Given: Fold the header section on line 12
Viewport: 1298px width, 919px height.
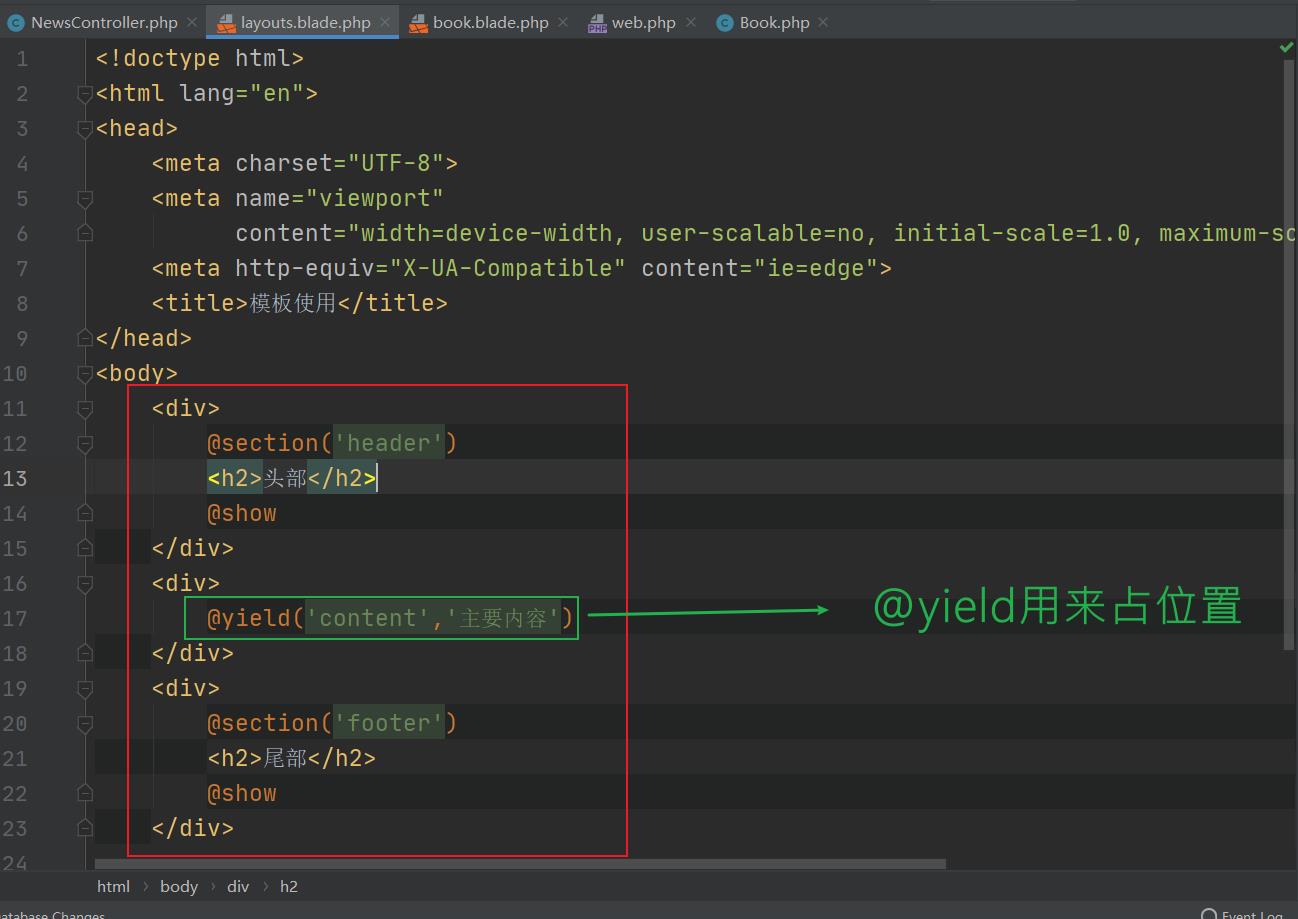Looking at the screenshot, I should pos(85,444).
